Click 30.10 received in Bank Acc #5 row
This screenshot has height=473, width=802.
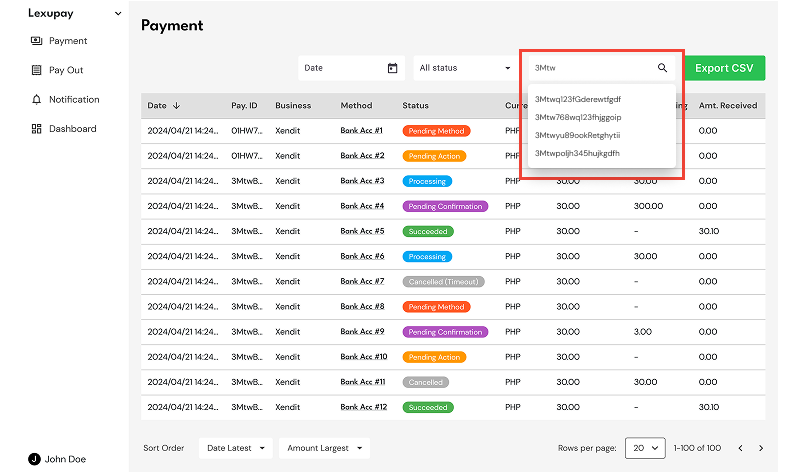point(709,231)
